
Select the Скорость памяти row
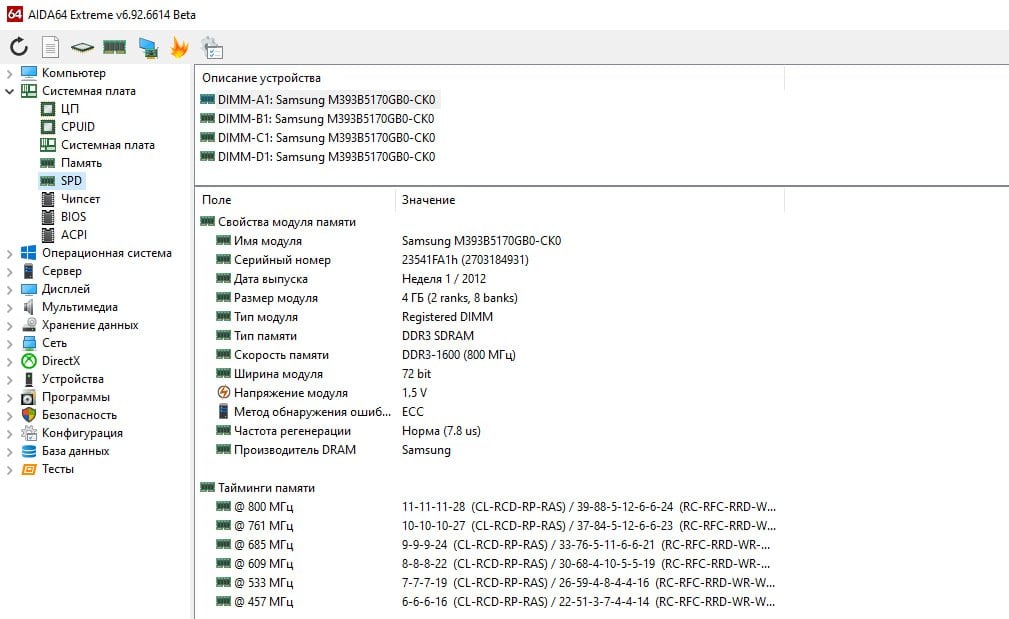[489, 355]
